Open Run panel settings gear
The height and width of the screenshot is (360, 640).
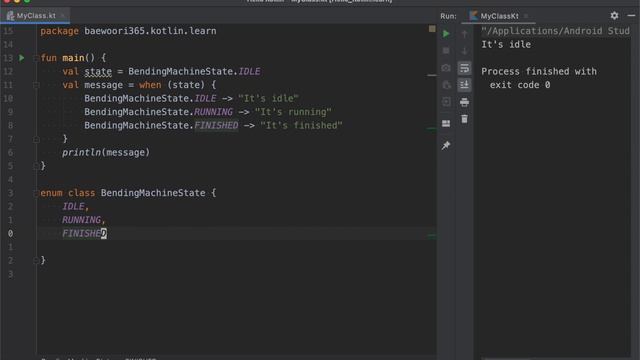(614, 16)
